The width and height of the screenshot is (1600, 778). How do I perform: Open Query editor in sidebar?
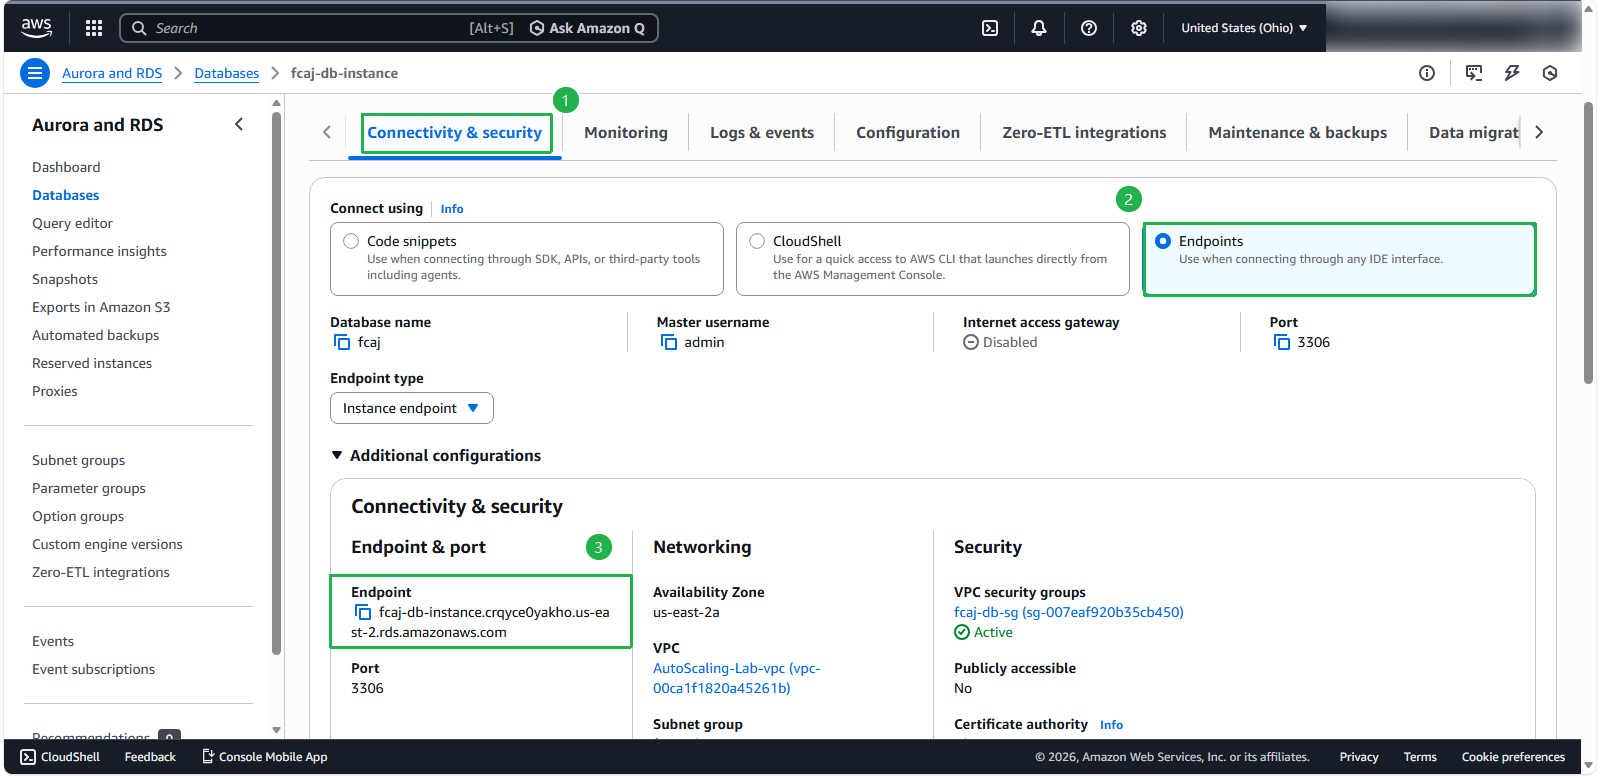click(x=73, y=223)
